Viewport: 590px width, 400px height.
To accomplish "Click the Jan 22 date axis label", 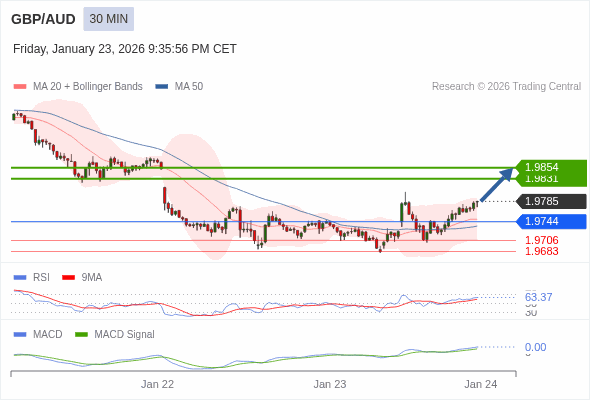I will (x=157, y=384).
